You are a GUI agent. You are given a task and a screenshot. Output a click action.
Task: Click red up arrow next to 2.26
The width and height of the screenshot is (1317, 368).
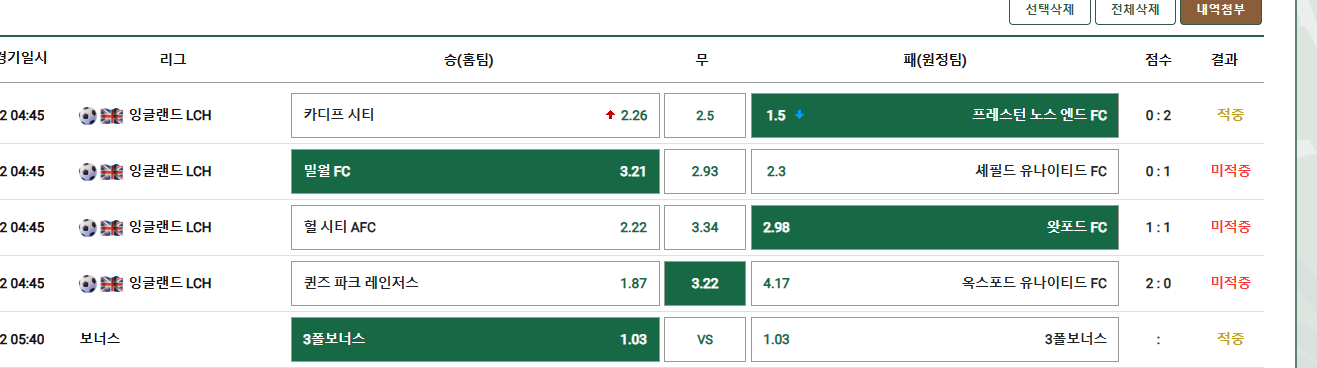[x=610, y=115]
